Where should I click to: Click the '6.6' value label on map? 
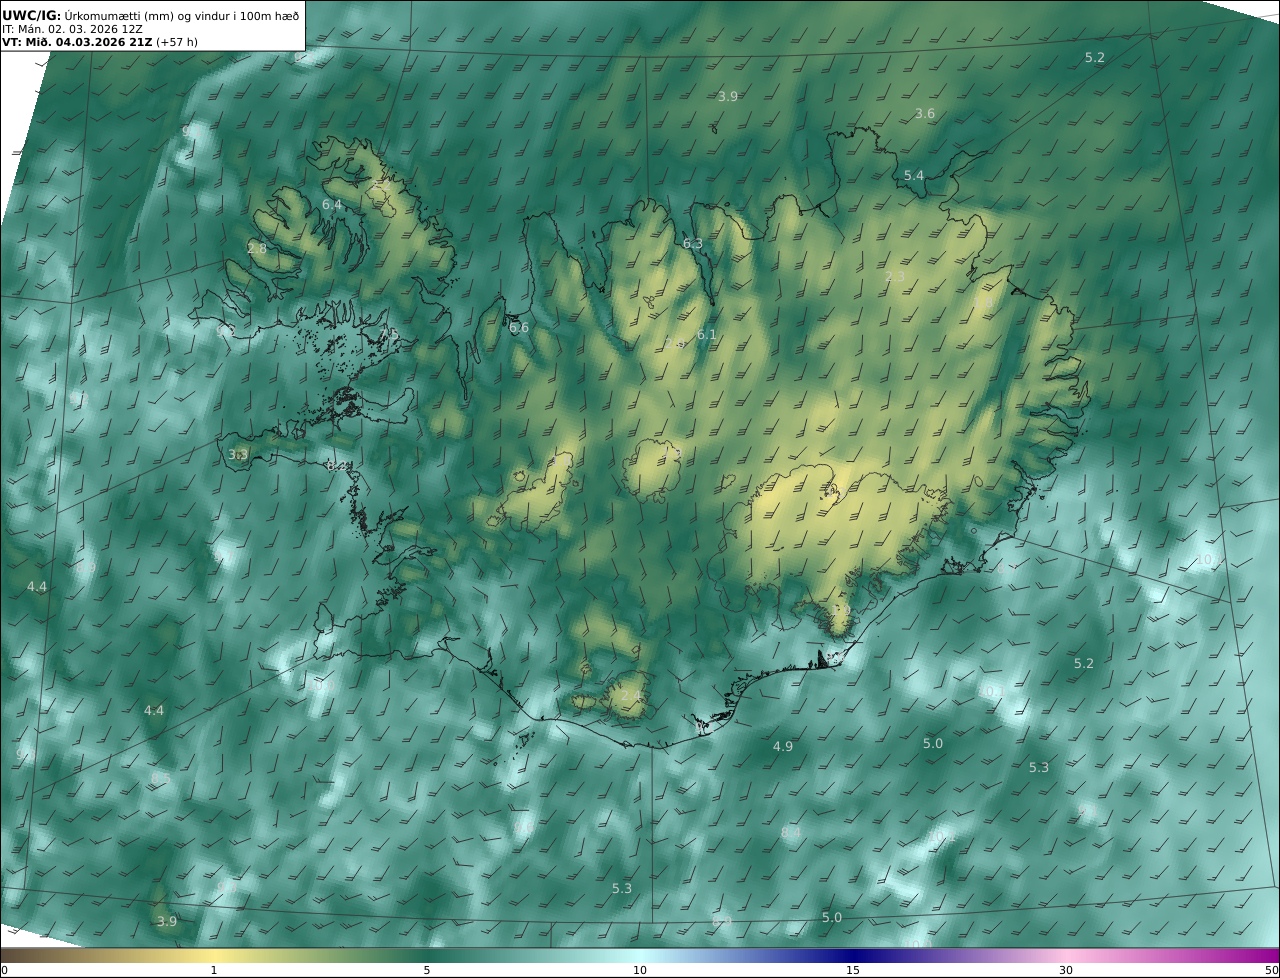[519, 328]
